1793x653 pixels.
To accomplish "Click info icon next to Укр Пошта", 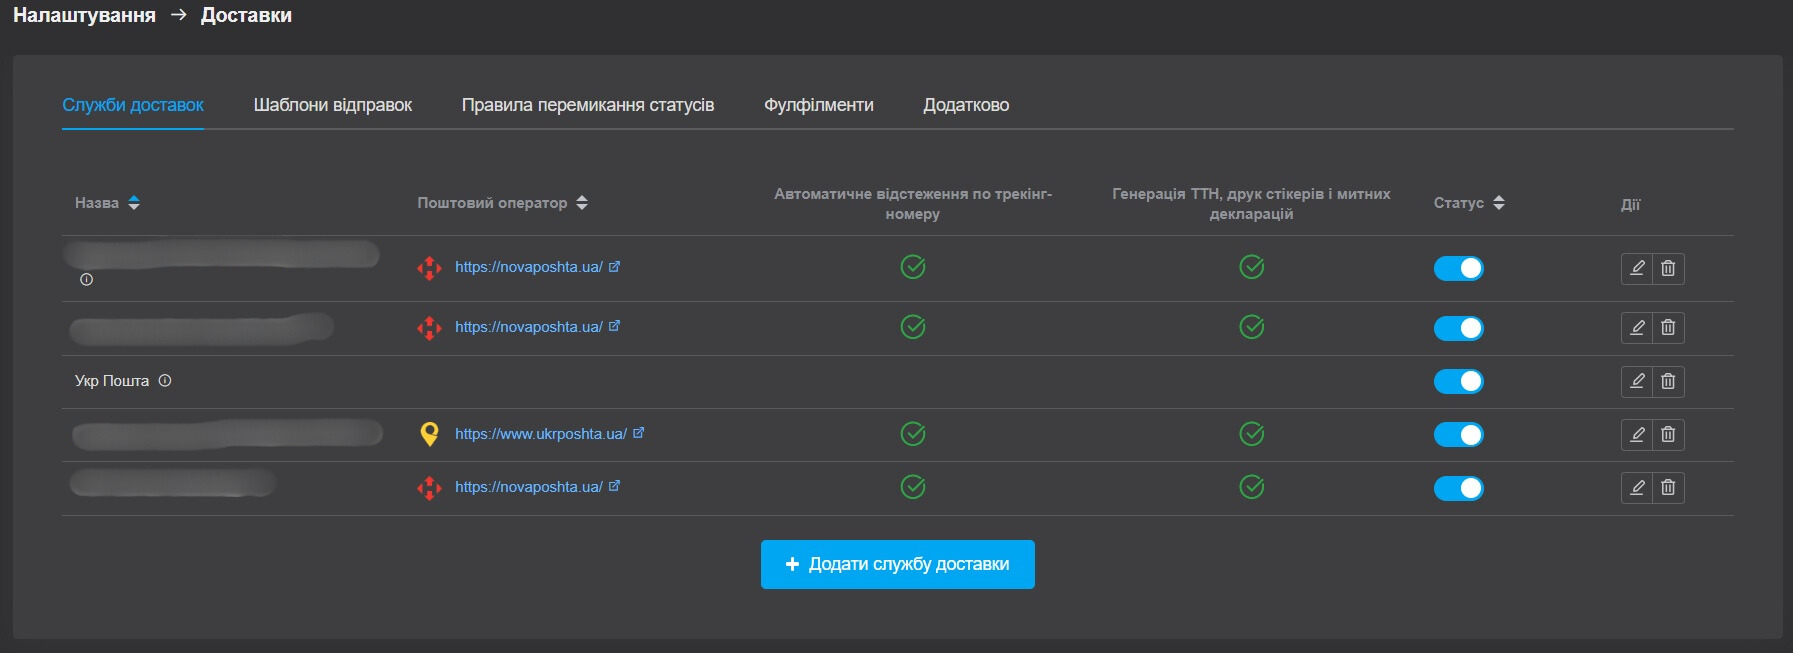I will coord(165,381).
